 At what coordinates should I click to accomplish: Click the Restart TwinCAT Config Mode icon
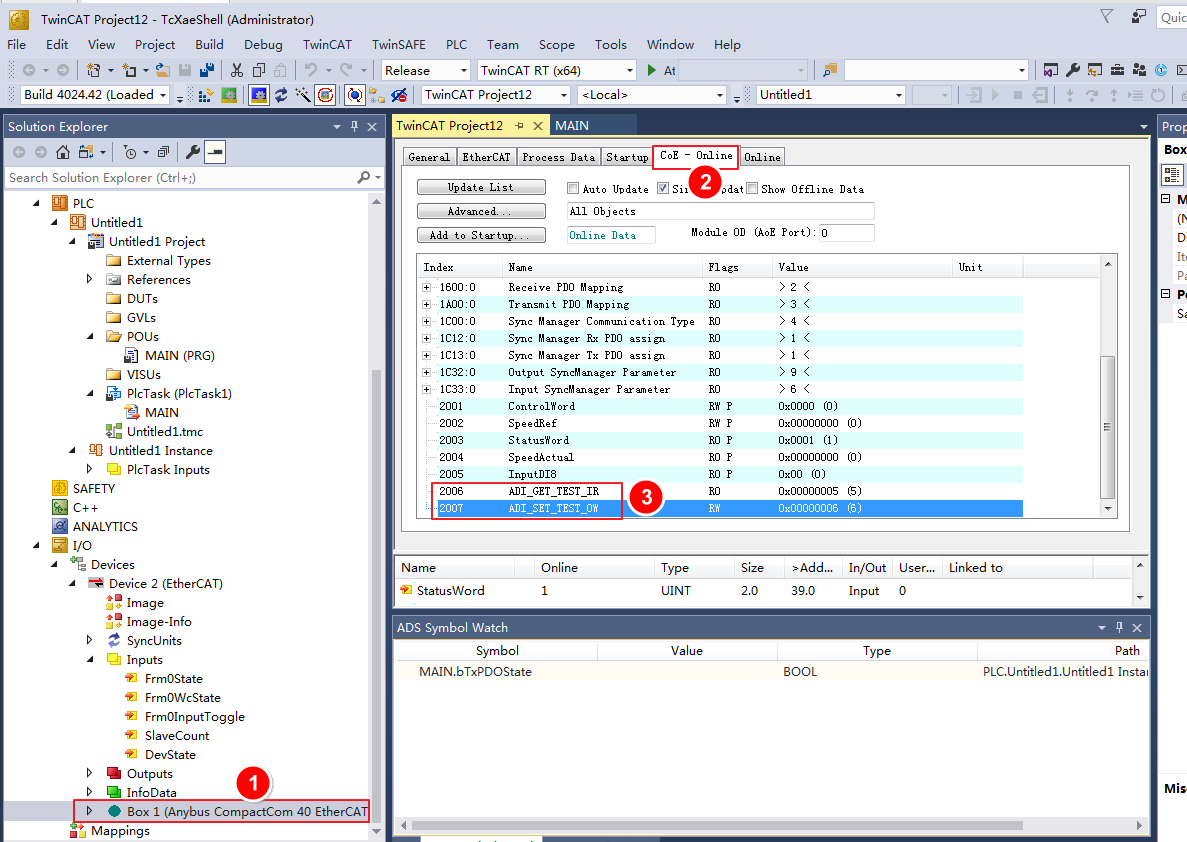tap(259, 95)
